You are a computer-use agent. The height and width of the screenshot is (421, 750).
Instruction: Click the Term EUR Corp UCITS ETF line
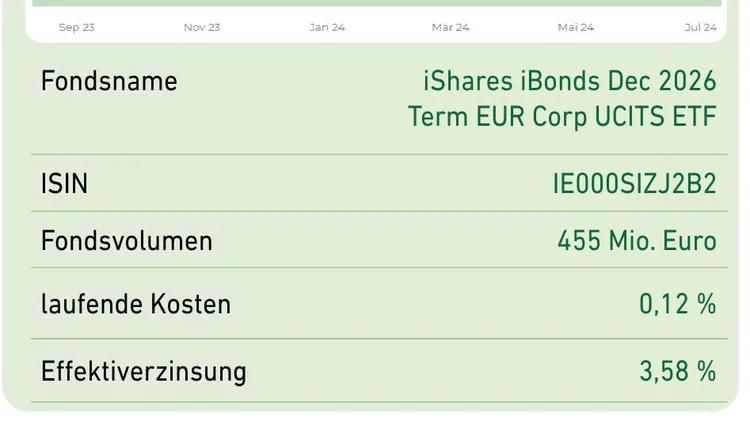click(x=562, y=117)
